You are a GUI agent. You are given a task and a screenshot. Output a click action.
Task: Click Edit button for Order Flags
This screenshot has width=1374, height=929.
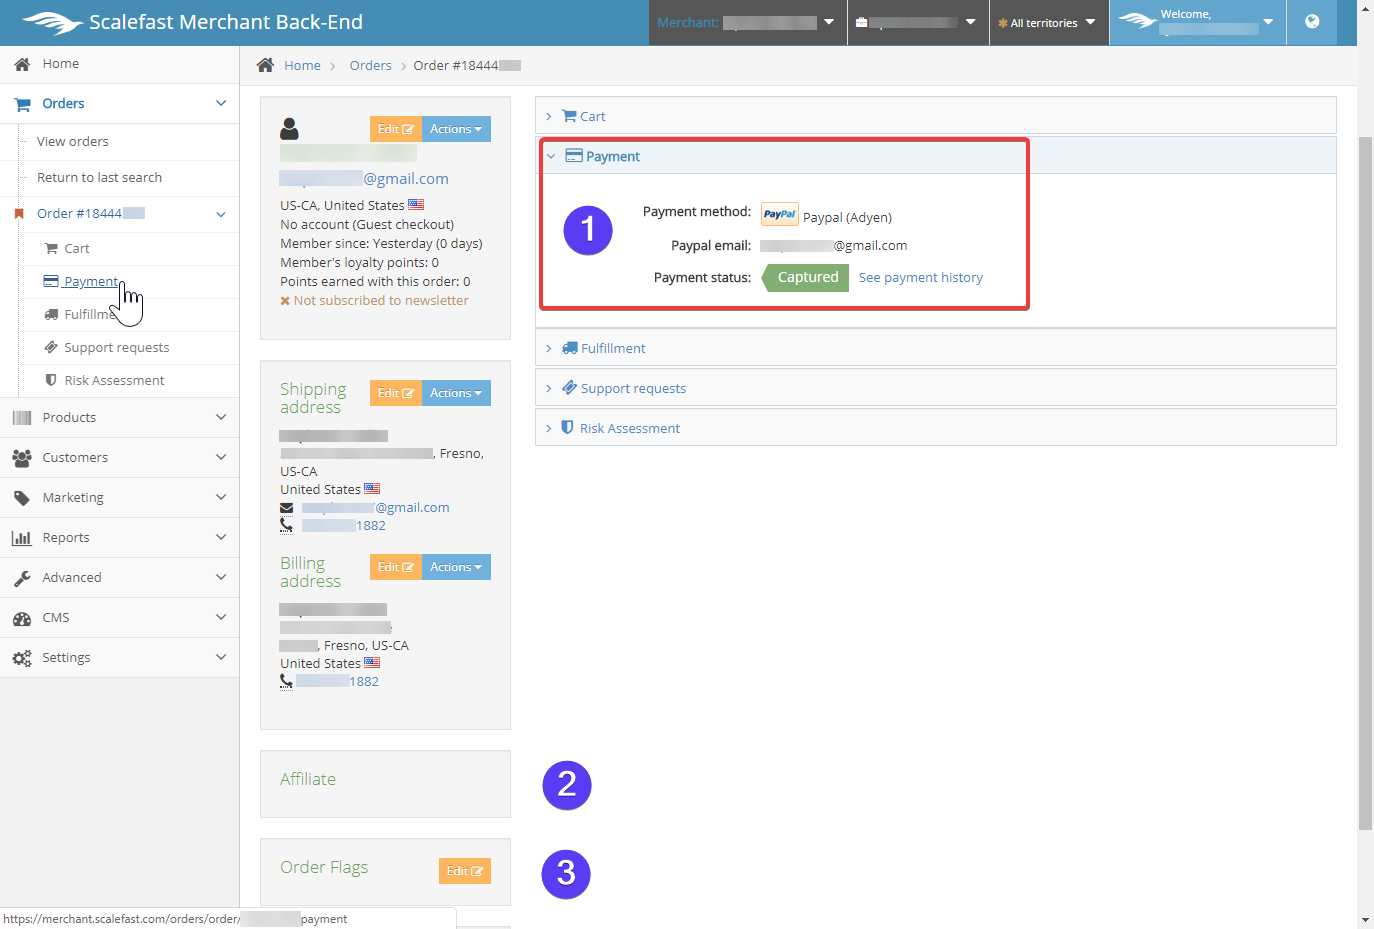tap(464, 871)
